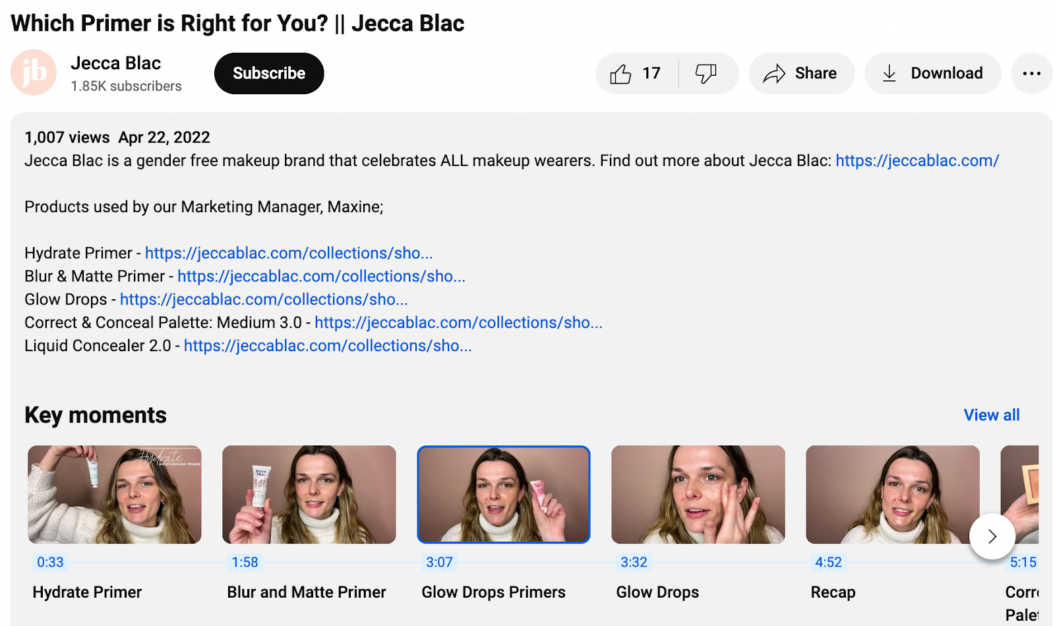Click the "Glow Drops Primers" chapter title
The height and width of the screenshot is (626, 1055).
click(x=493, y=592)
